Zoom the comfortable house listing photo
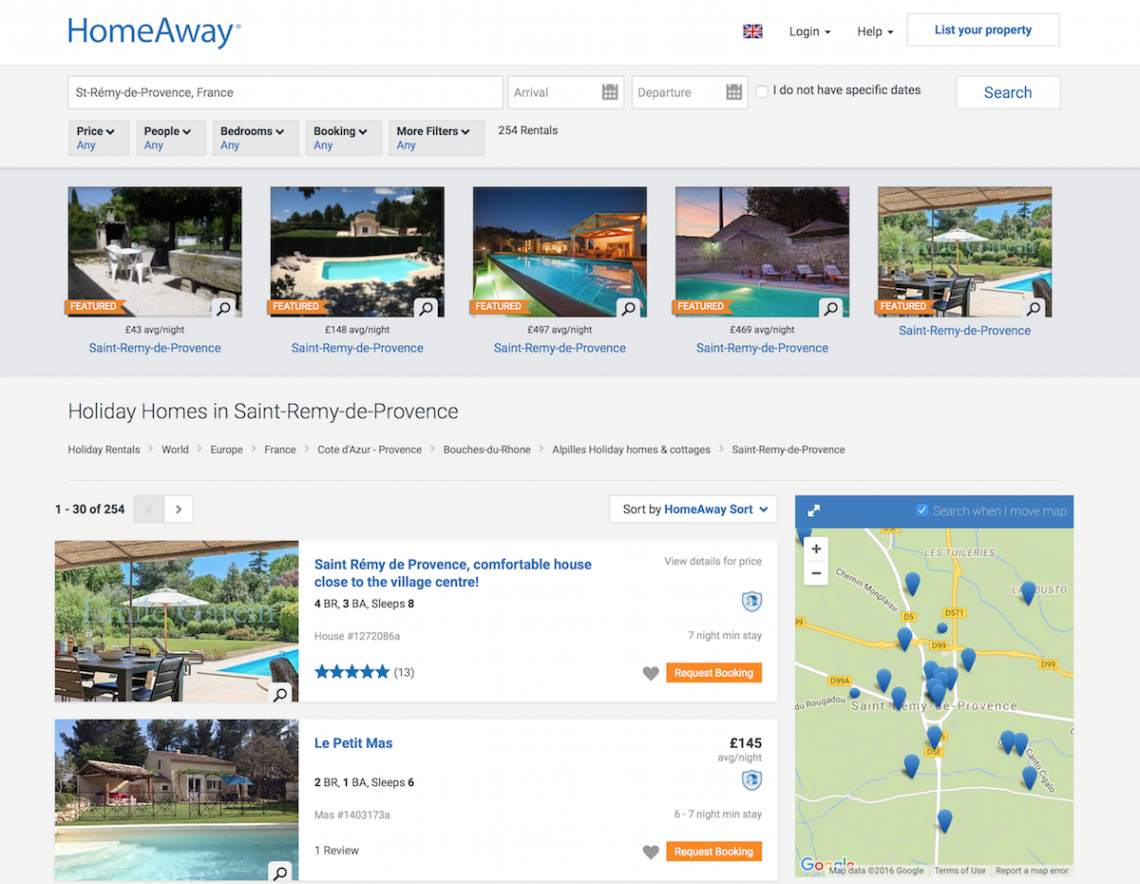1140x884 pixels. click(281, 694)
